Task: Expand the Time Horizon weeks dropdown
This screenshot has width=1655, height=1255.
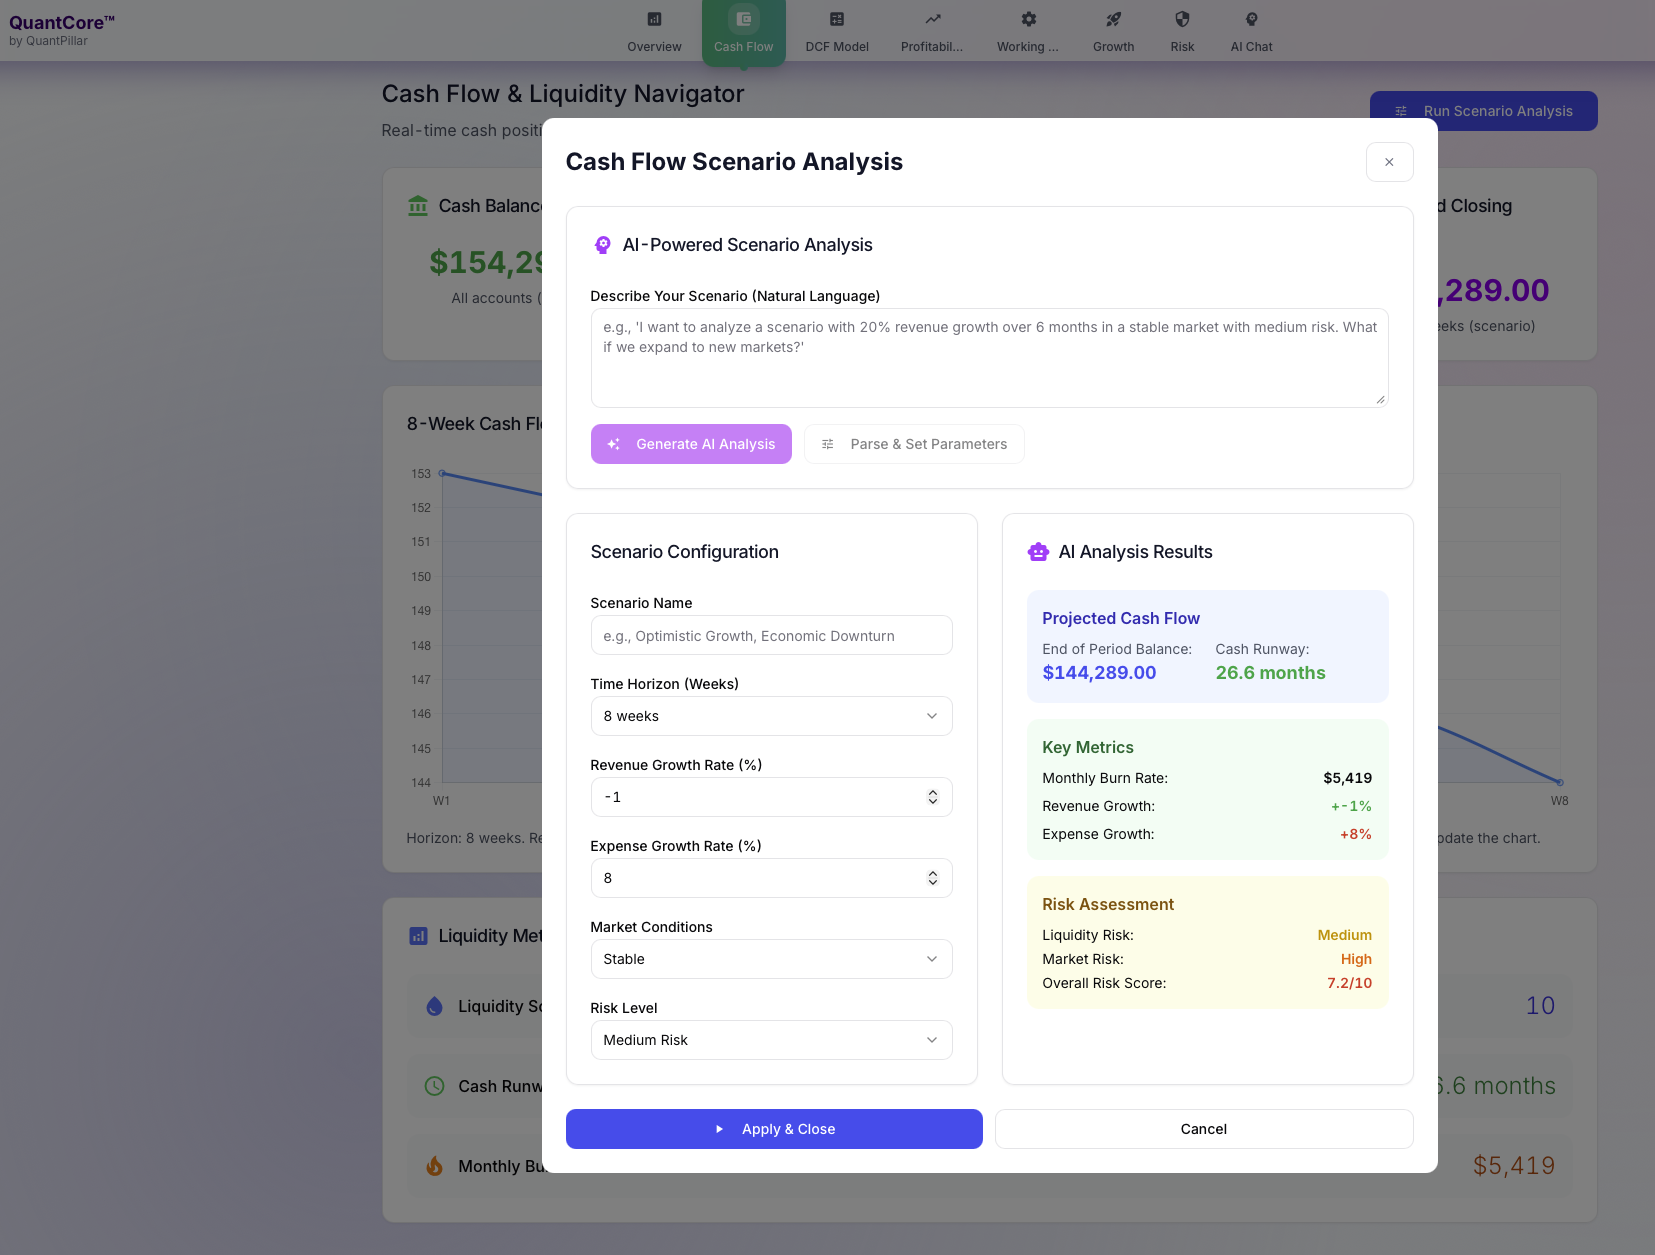Action: pyautogui.click(x=771, y=716)
